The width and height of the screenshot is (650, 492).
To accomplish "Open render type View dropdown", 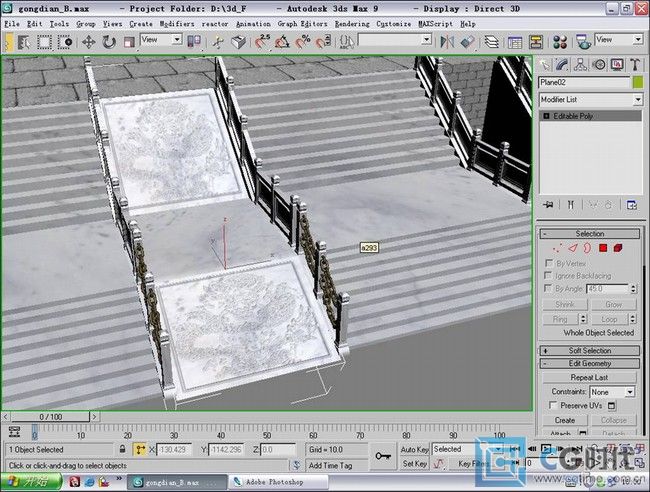I will pos(619,40).
